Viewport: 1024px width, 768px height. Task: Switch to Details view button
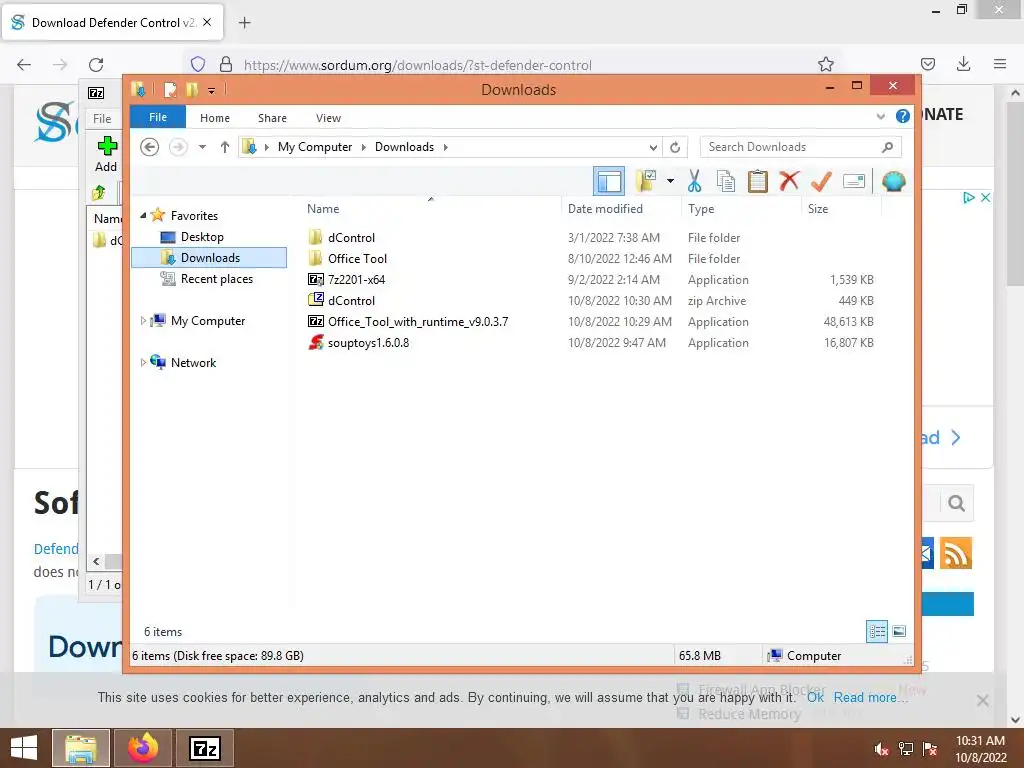pyautogui.click(x=877, y=631)
